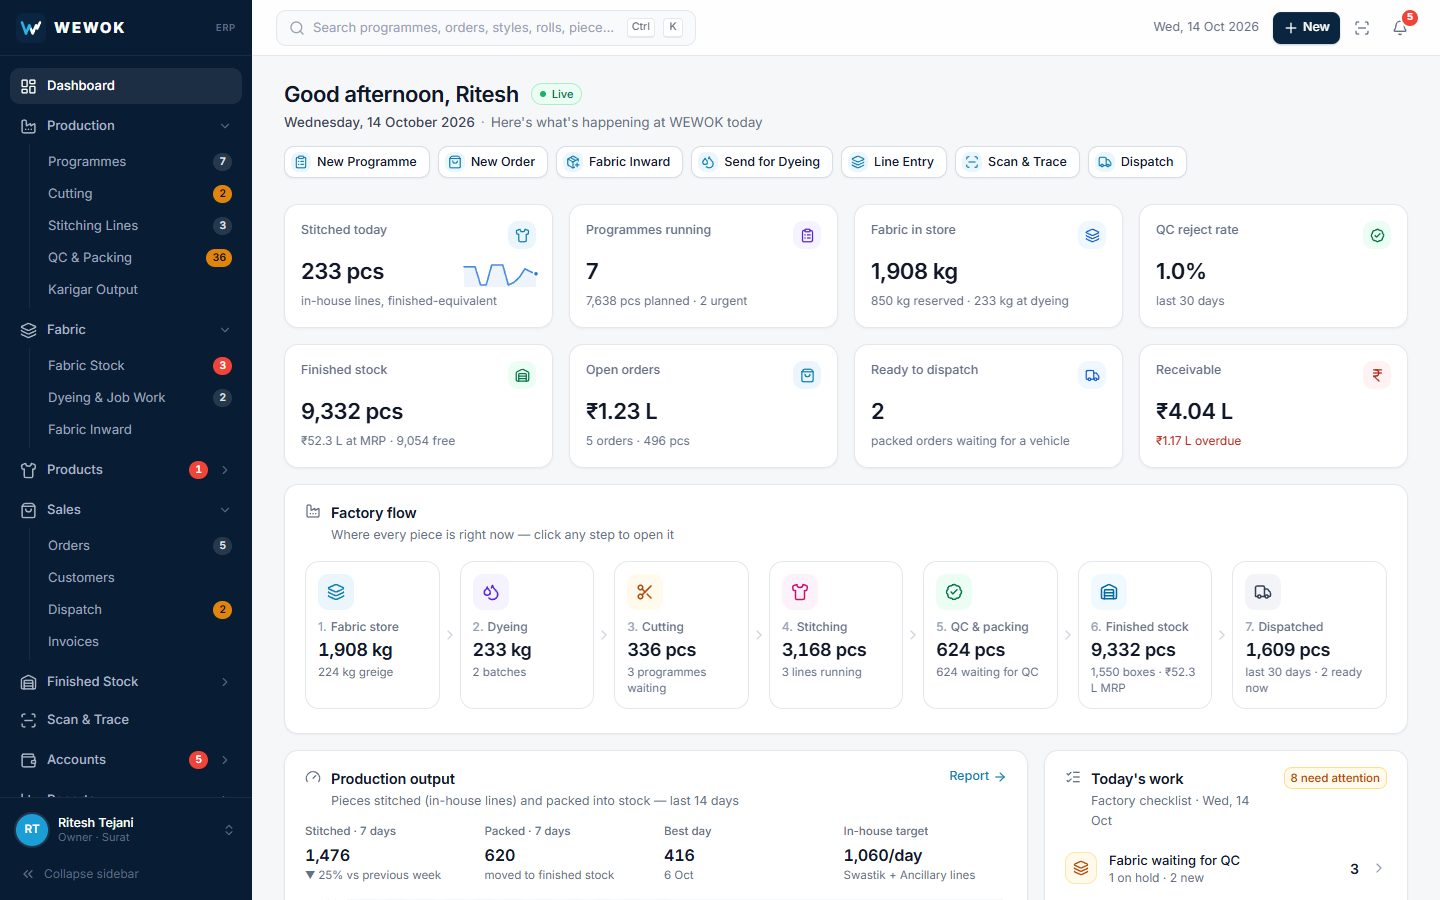
Task: Collapse the Production section chevron
Action: pos(225,126)
